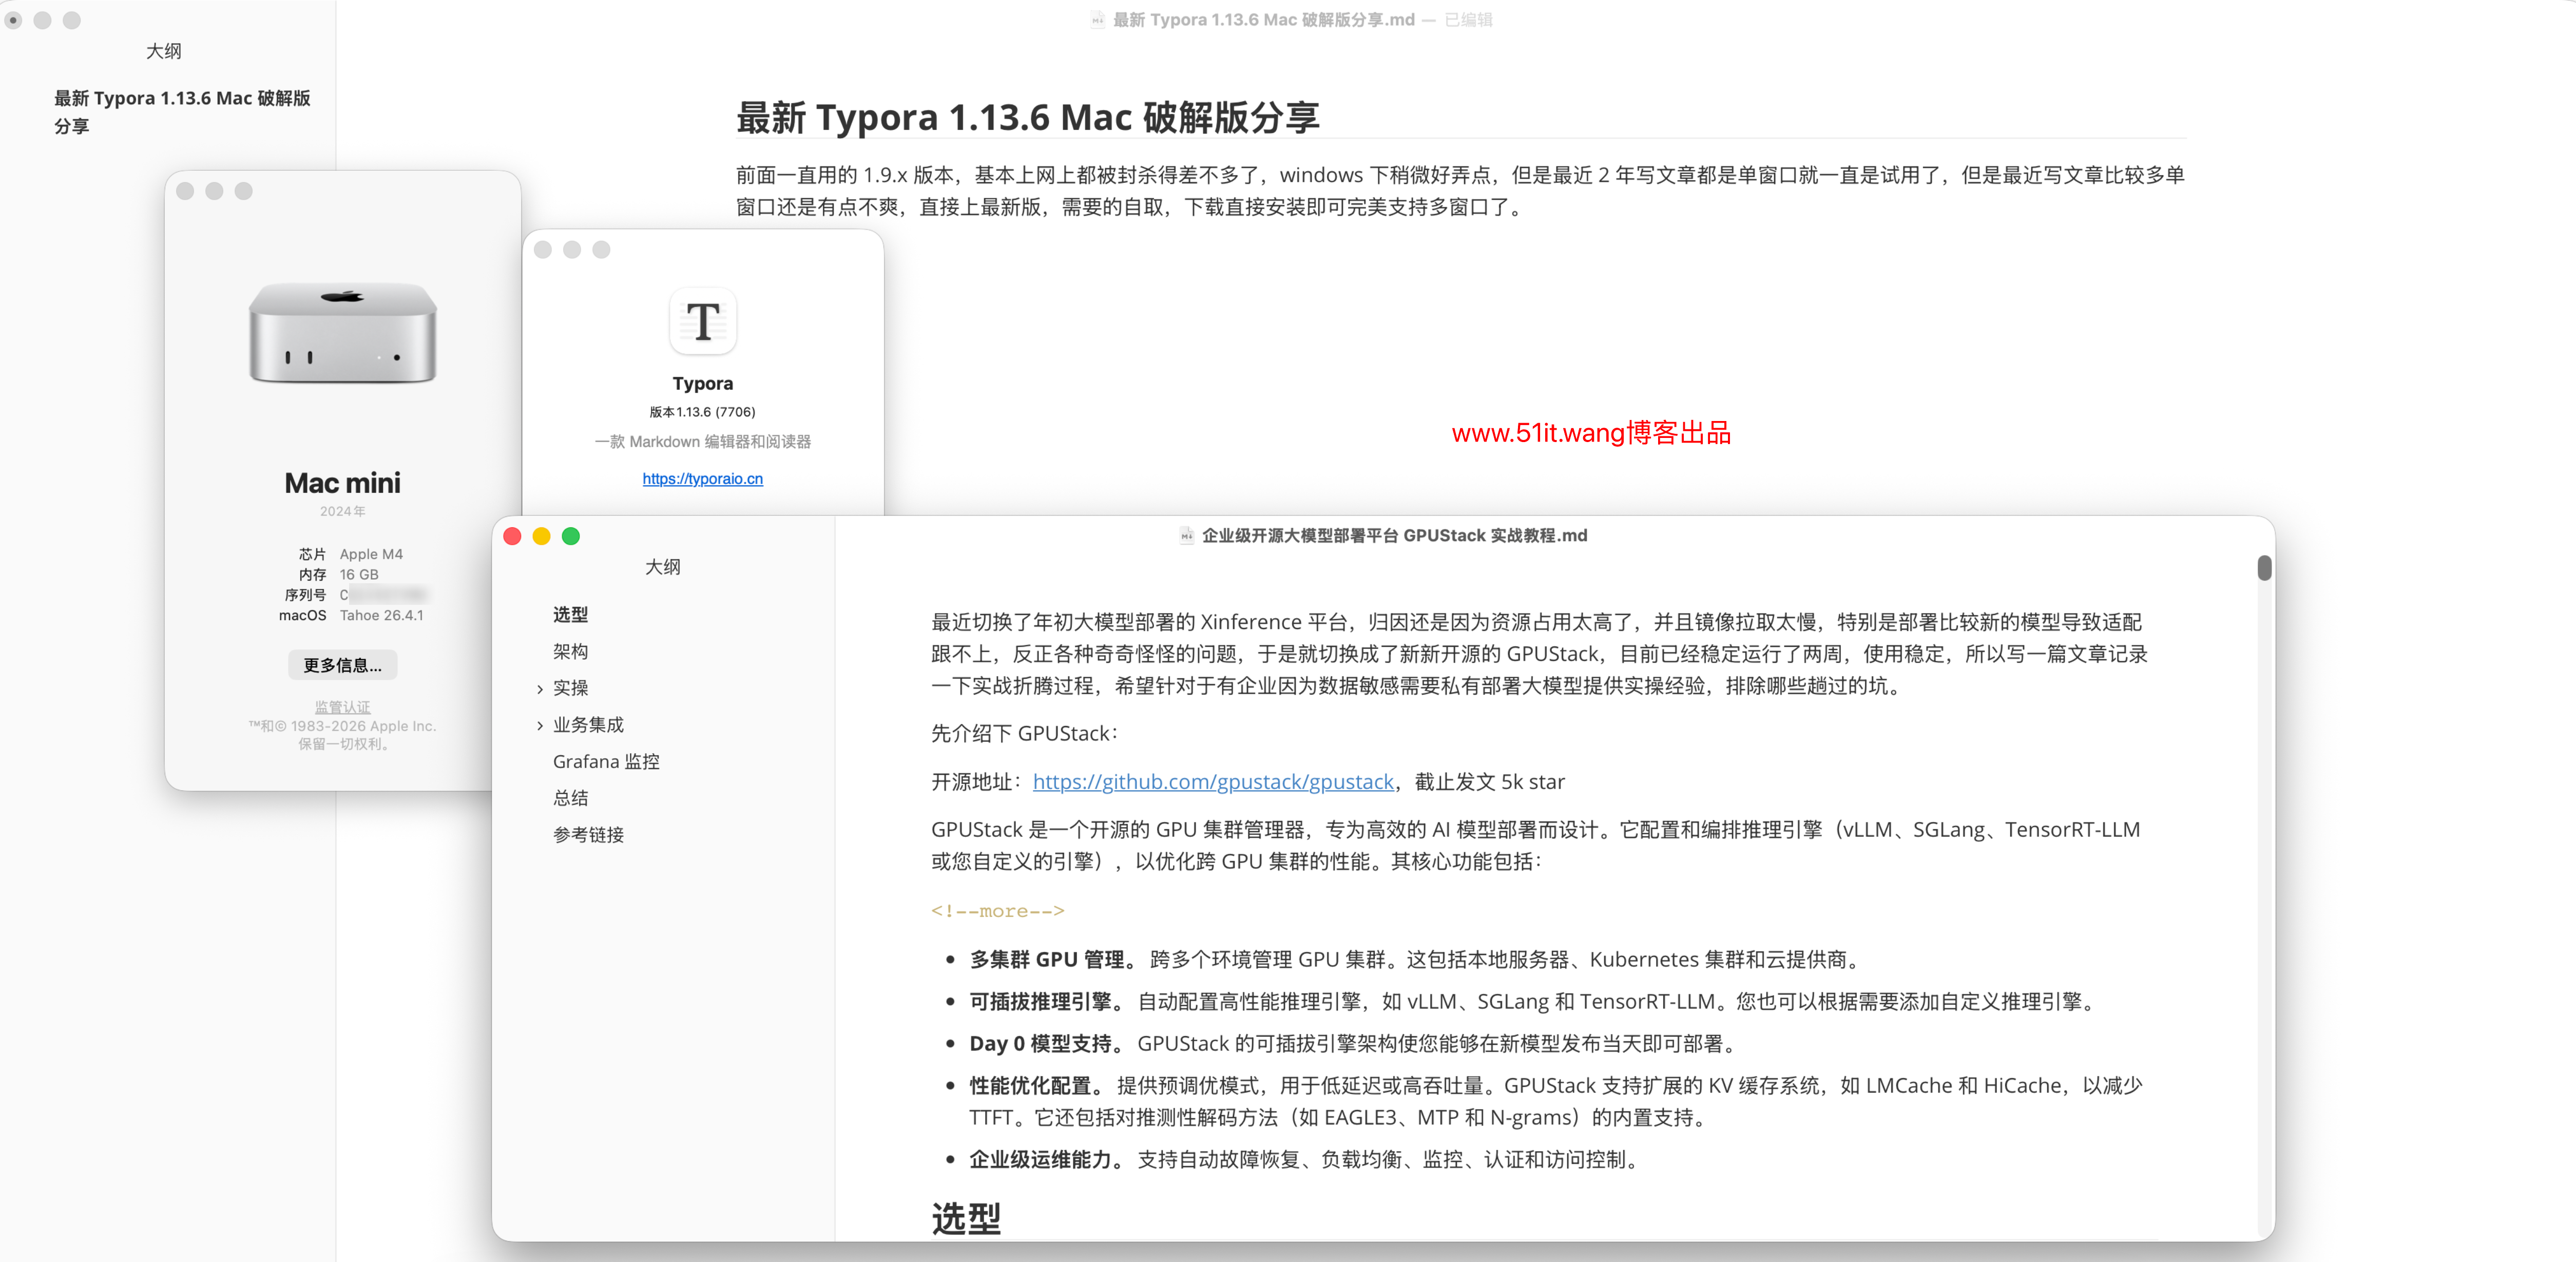Image resolution: width=2576 pixels, height=1262 pixels.
Task: Click the Typora app icon in About window
Action: point(703,321)
